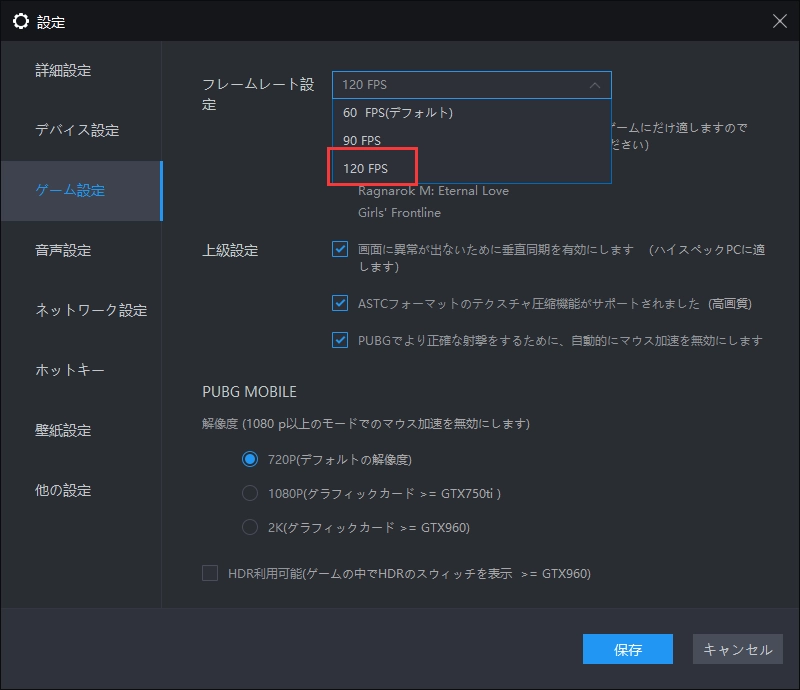
Task: Choose the 90 FPS option
Action: 471,140
